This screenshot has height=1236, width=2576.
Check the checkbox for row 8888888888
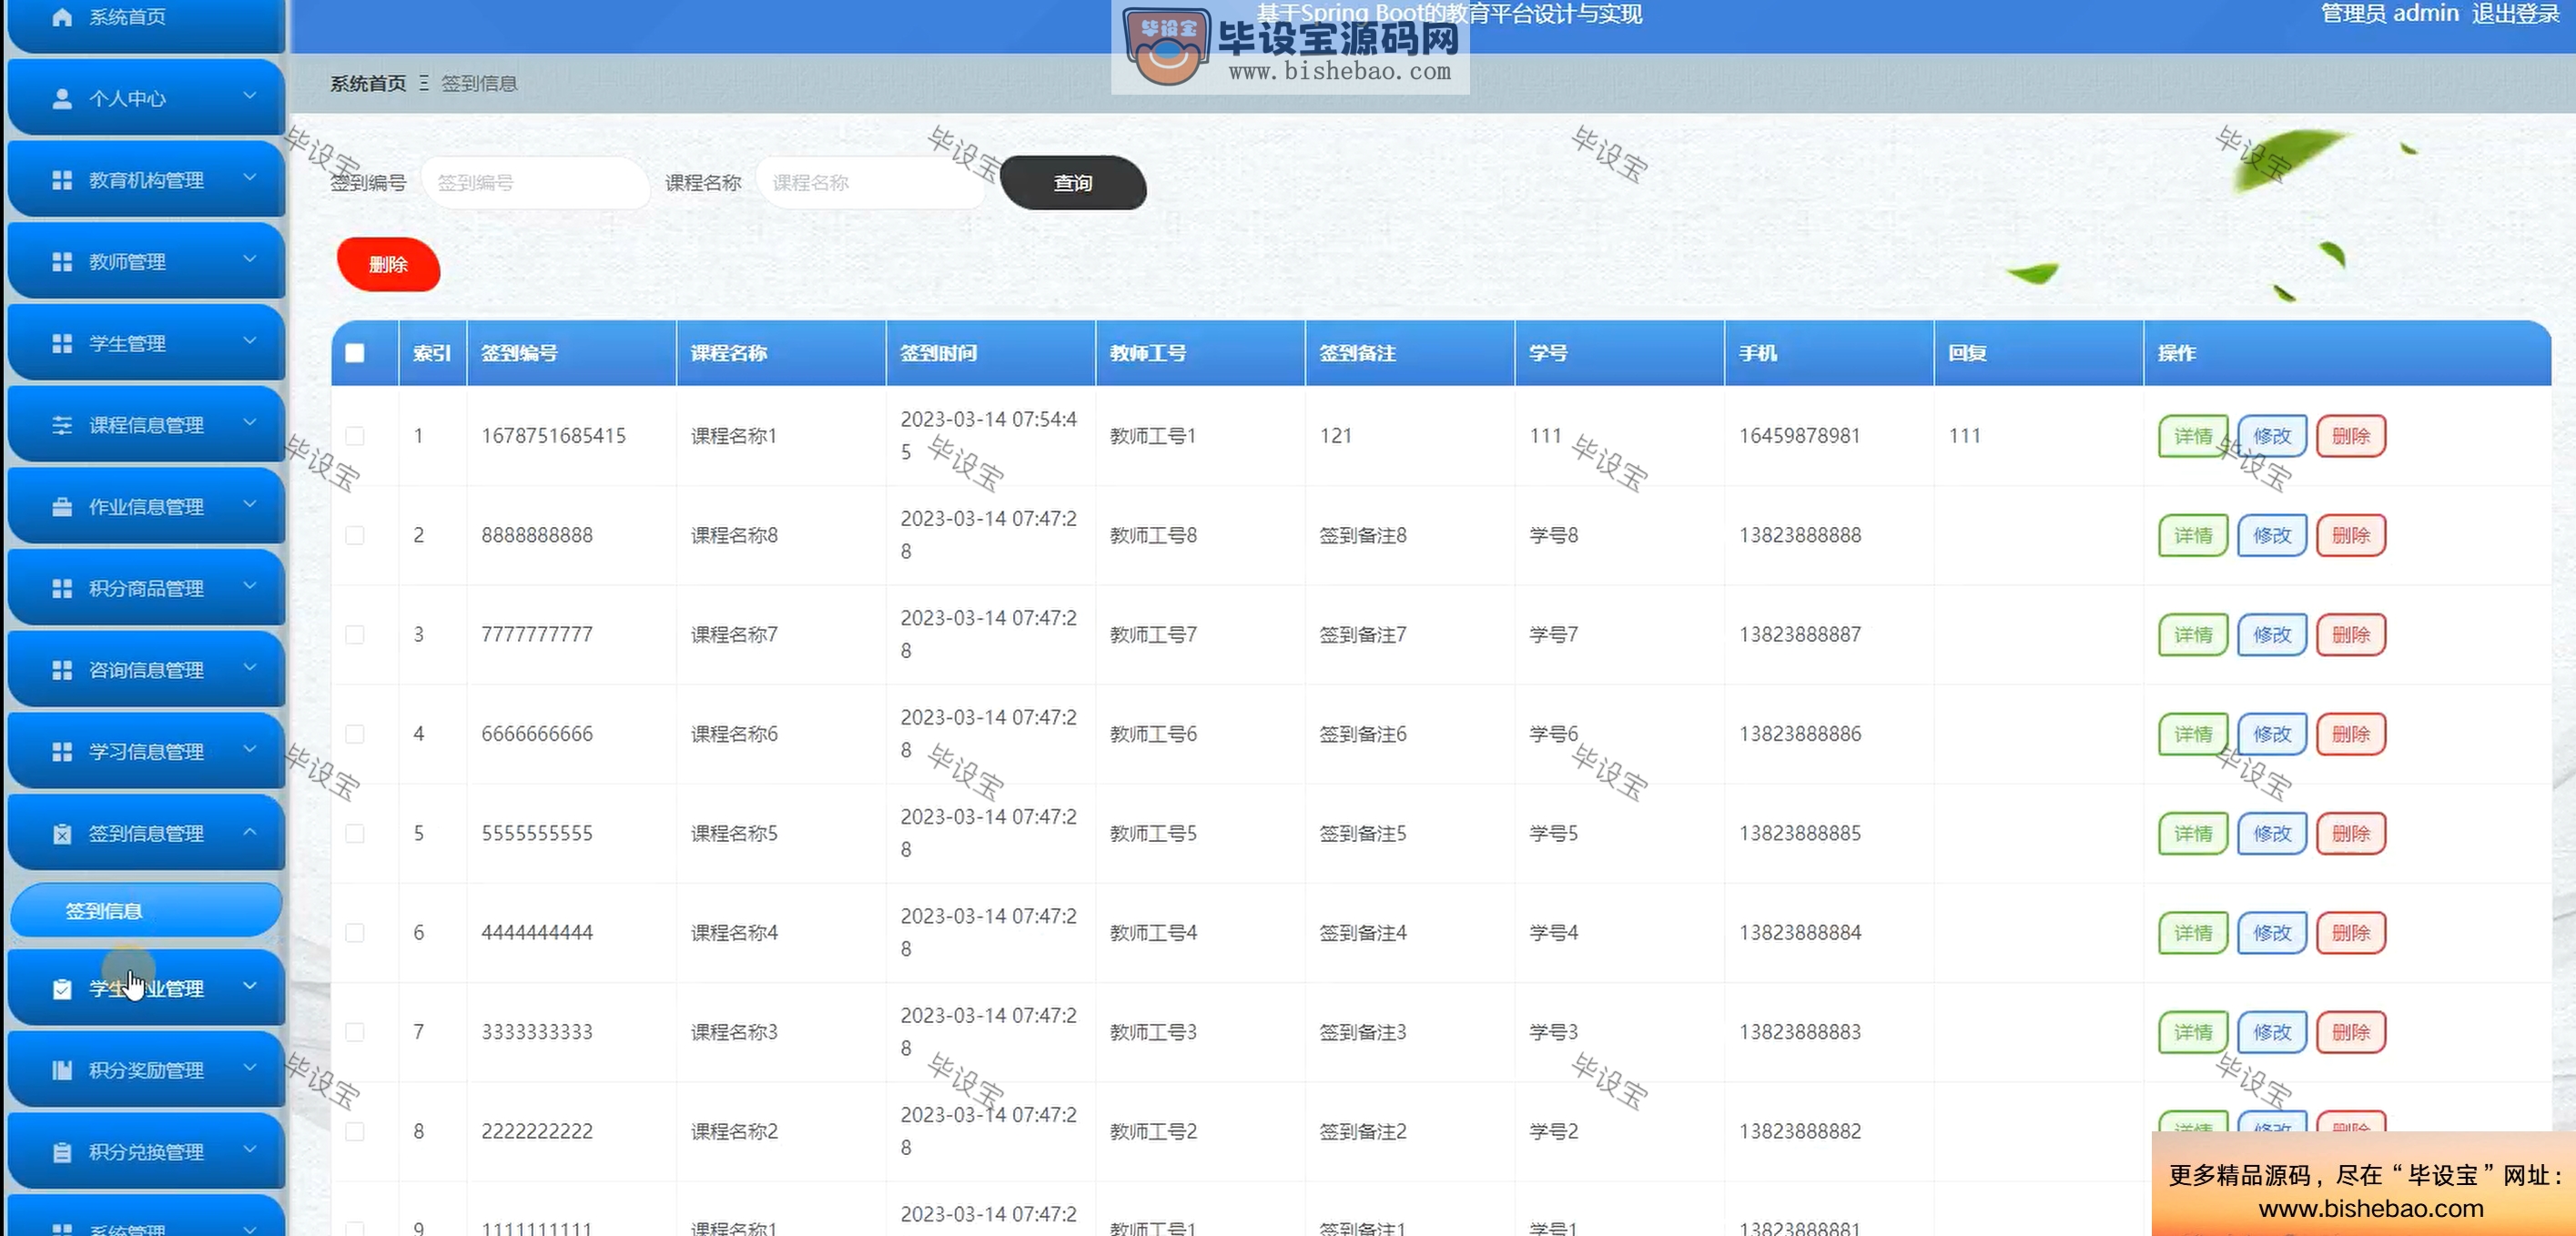(x=355, y=535)
